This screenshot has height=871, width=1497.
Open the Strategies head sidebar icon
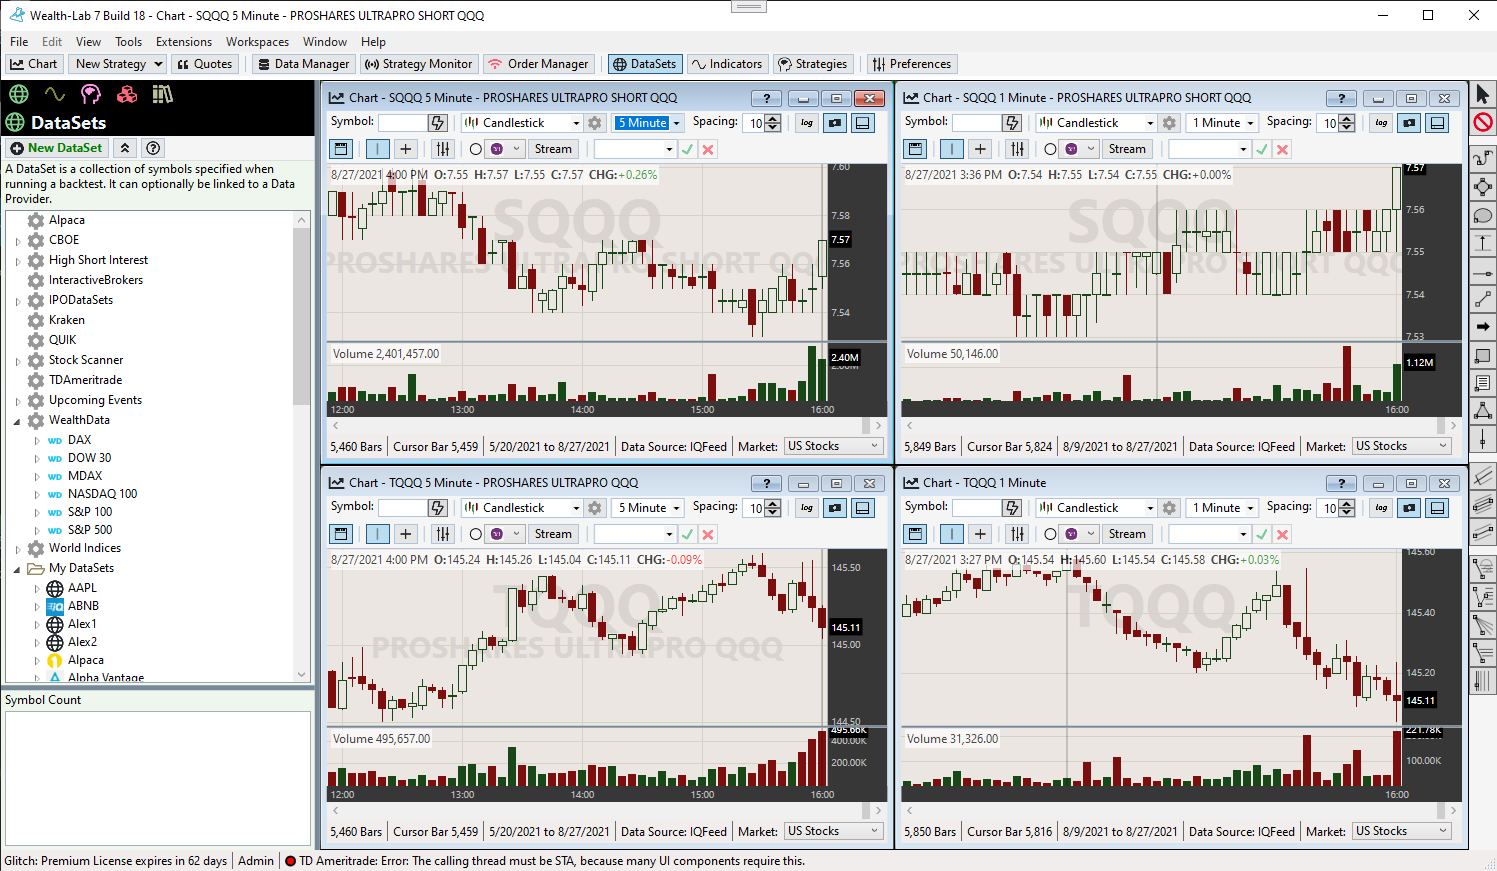point(91,94)
